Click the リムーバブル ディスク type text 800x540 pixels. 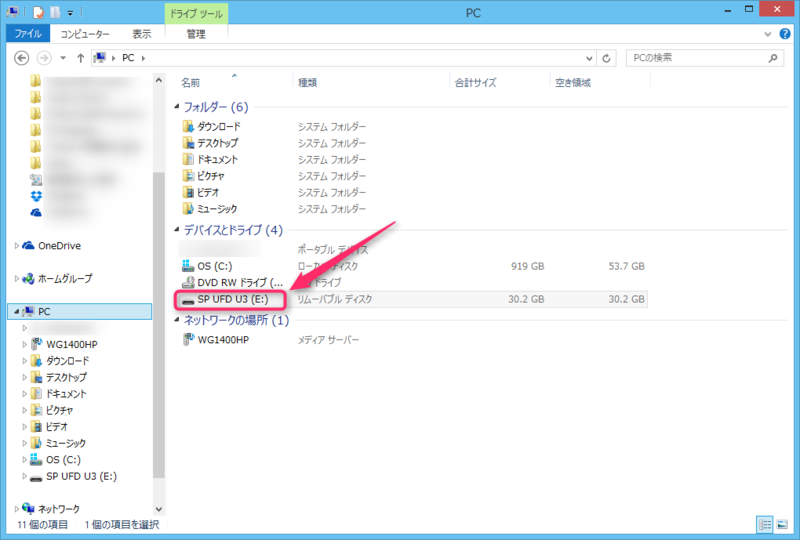(335, 299)
